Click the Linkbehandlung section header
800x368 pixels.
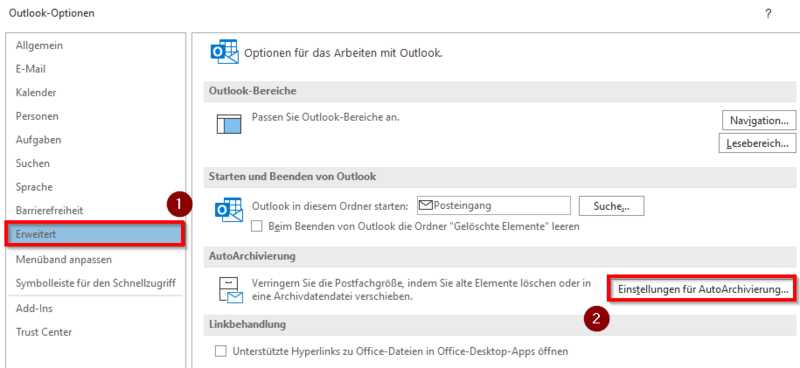pos(499,325)
